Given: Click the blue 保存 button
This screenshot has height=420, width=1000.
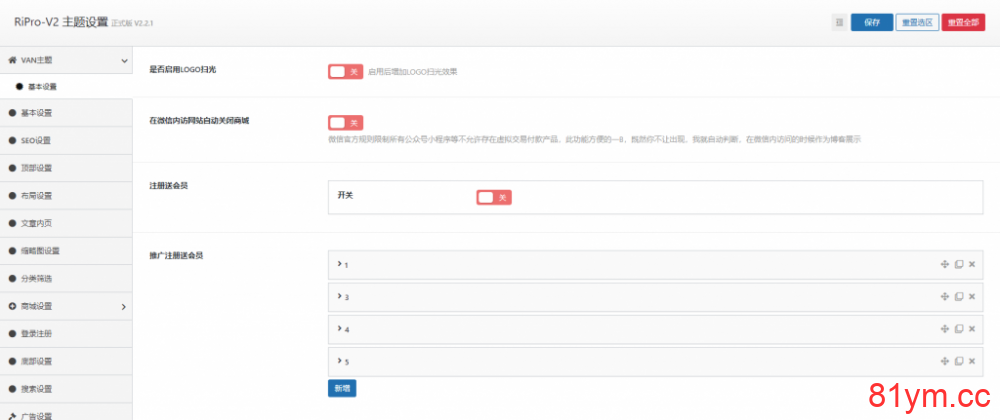Looking at the screenshot, I should (871, 23).
